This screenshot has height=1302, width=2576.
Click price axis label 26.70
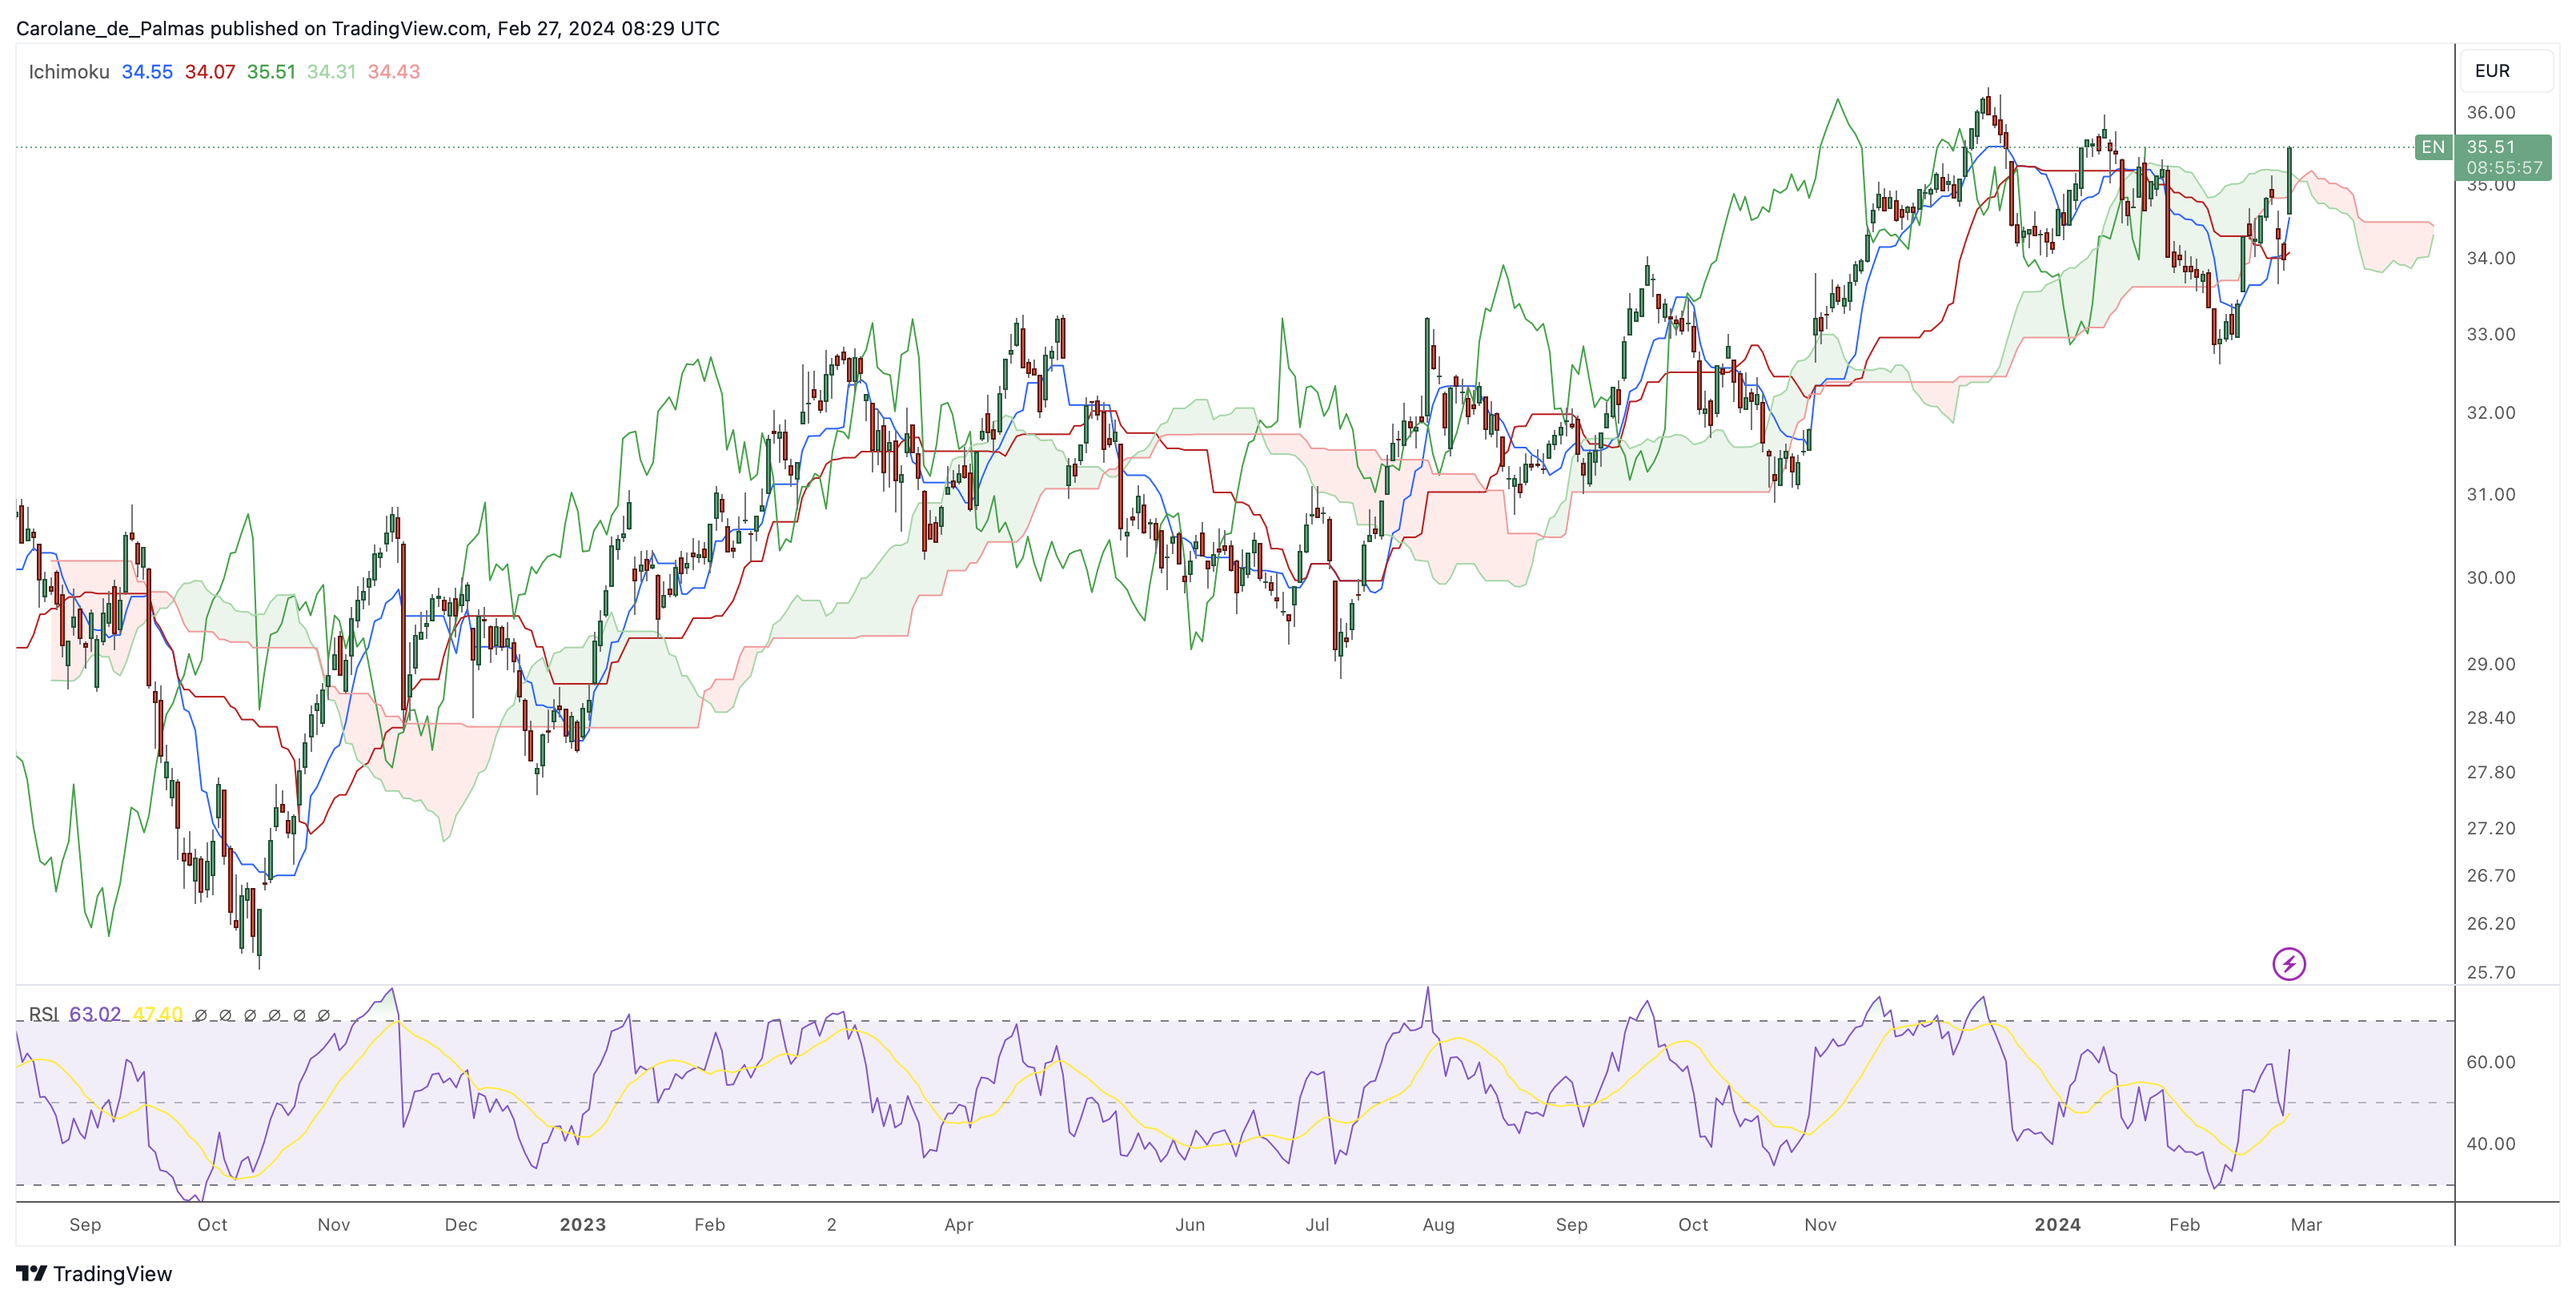pos(2490,875)
